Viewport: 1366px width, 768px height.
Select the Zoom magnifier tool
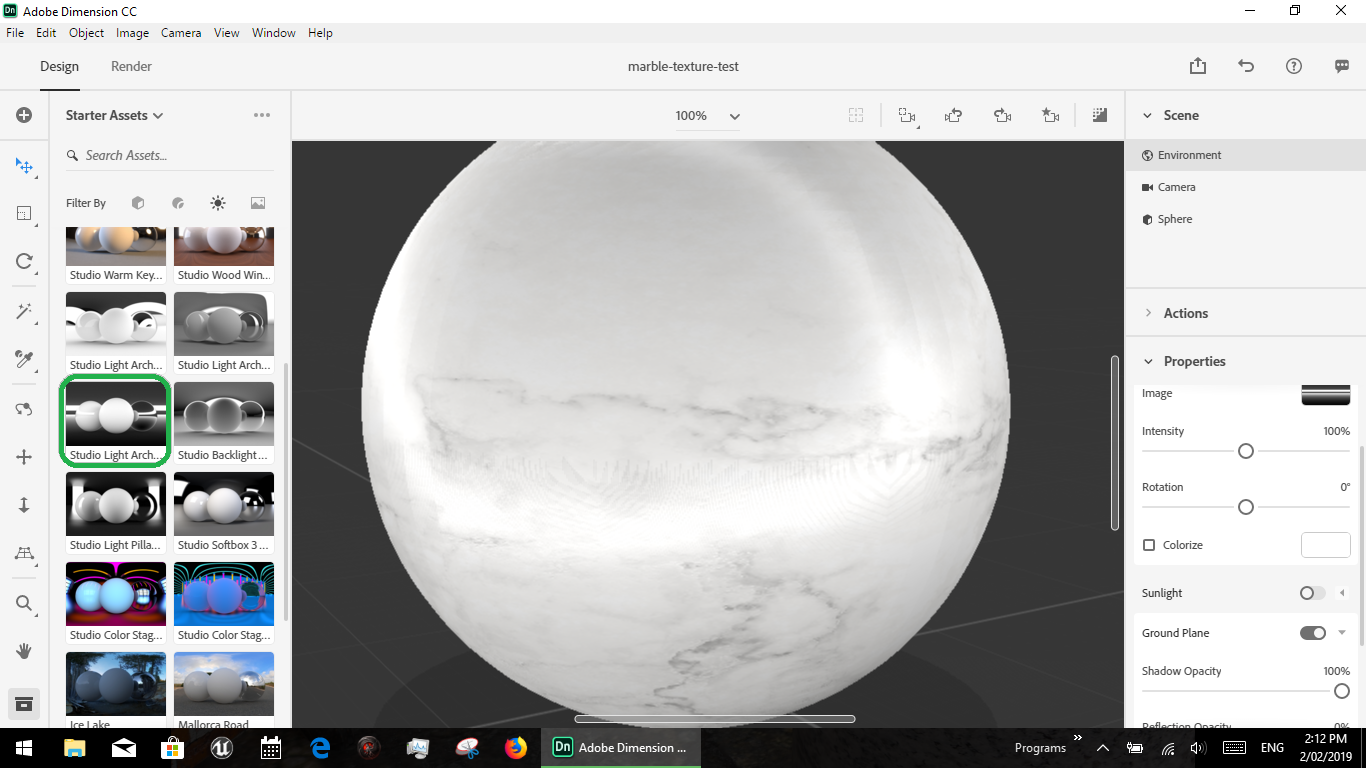click(x=24, y=603)
